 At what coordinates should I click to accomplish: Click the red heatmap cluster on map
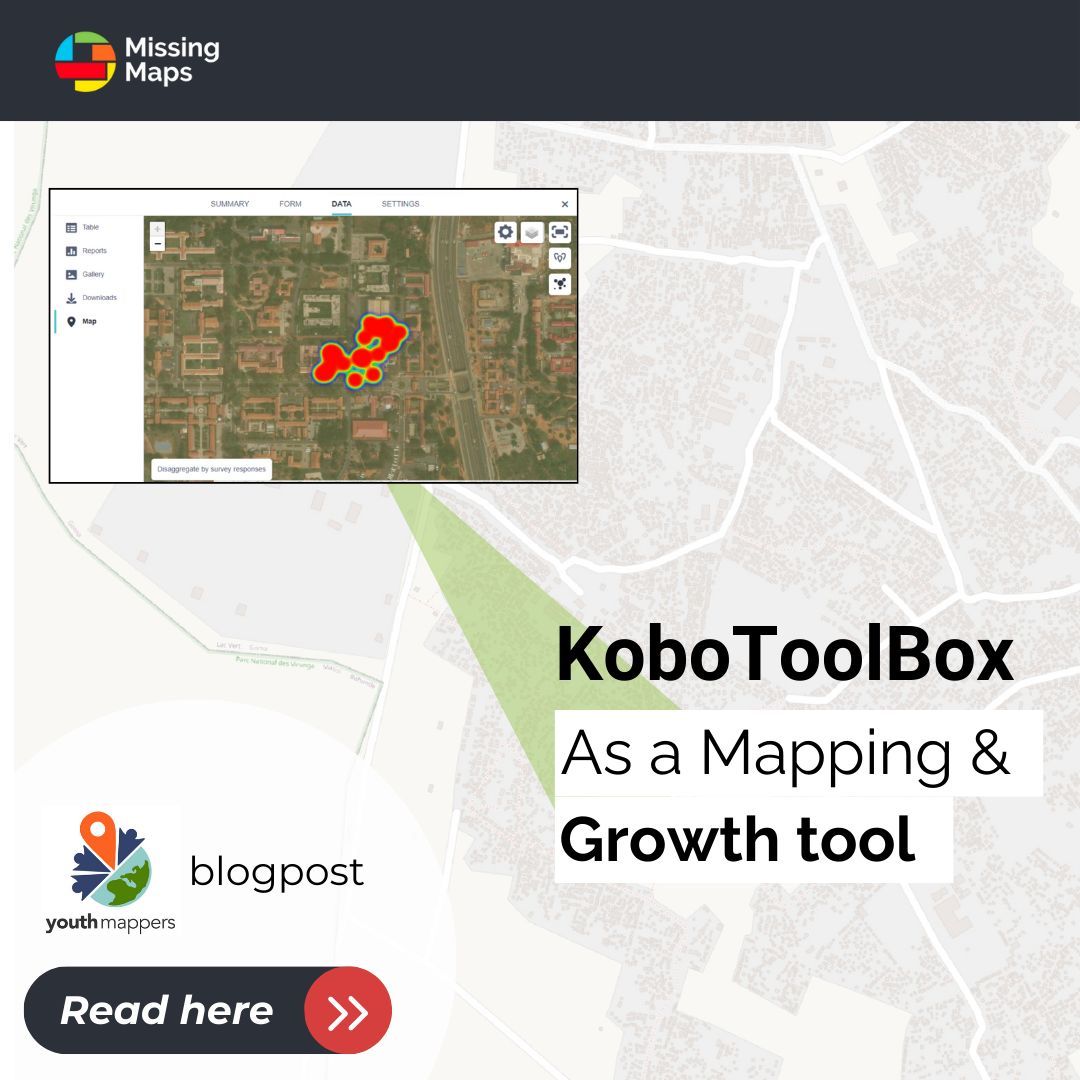(x=361, y=349)
